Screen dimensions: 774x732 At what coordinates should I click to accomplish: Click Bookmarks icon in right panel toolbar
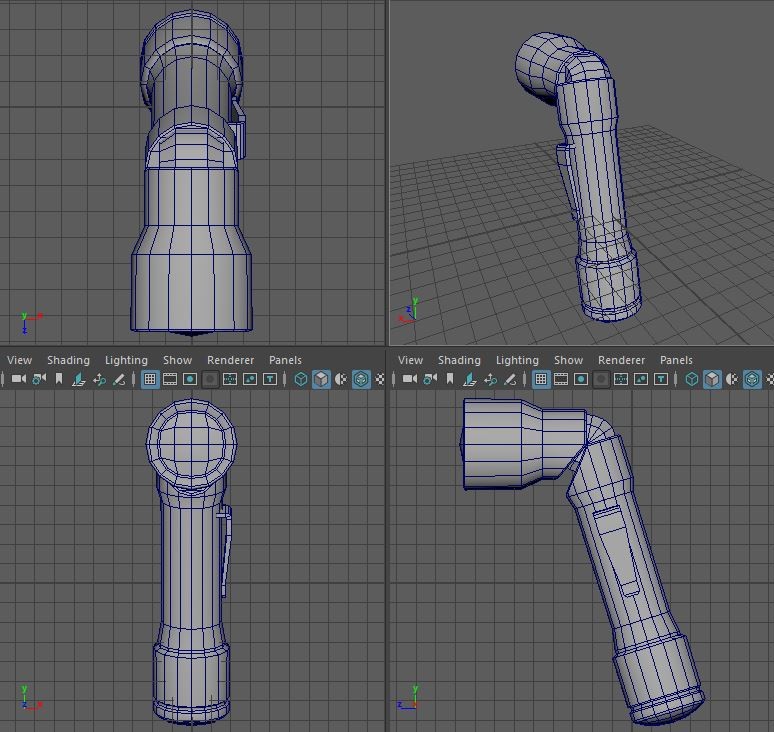(x=450, y=379)
